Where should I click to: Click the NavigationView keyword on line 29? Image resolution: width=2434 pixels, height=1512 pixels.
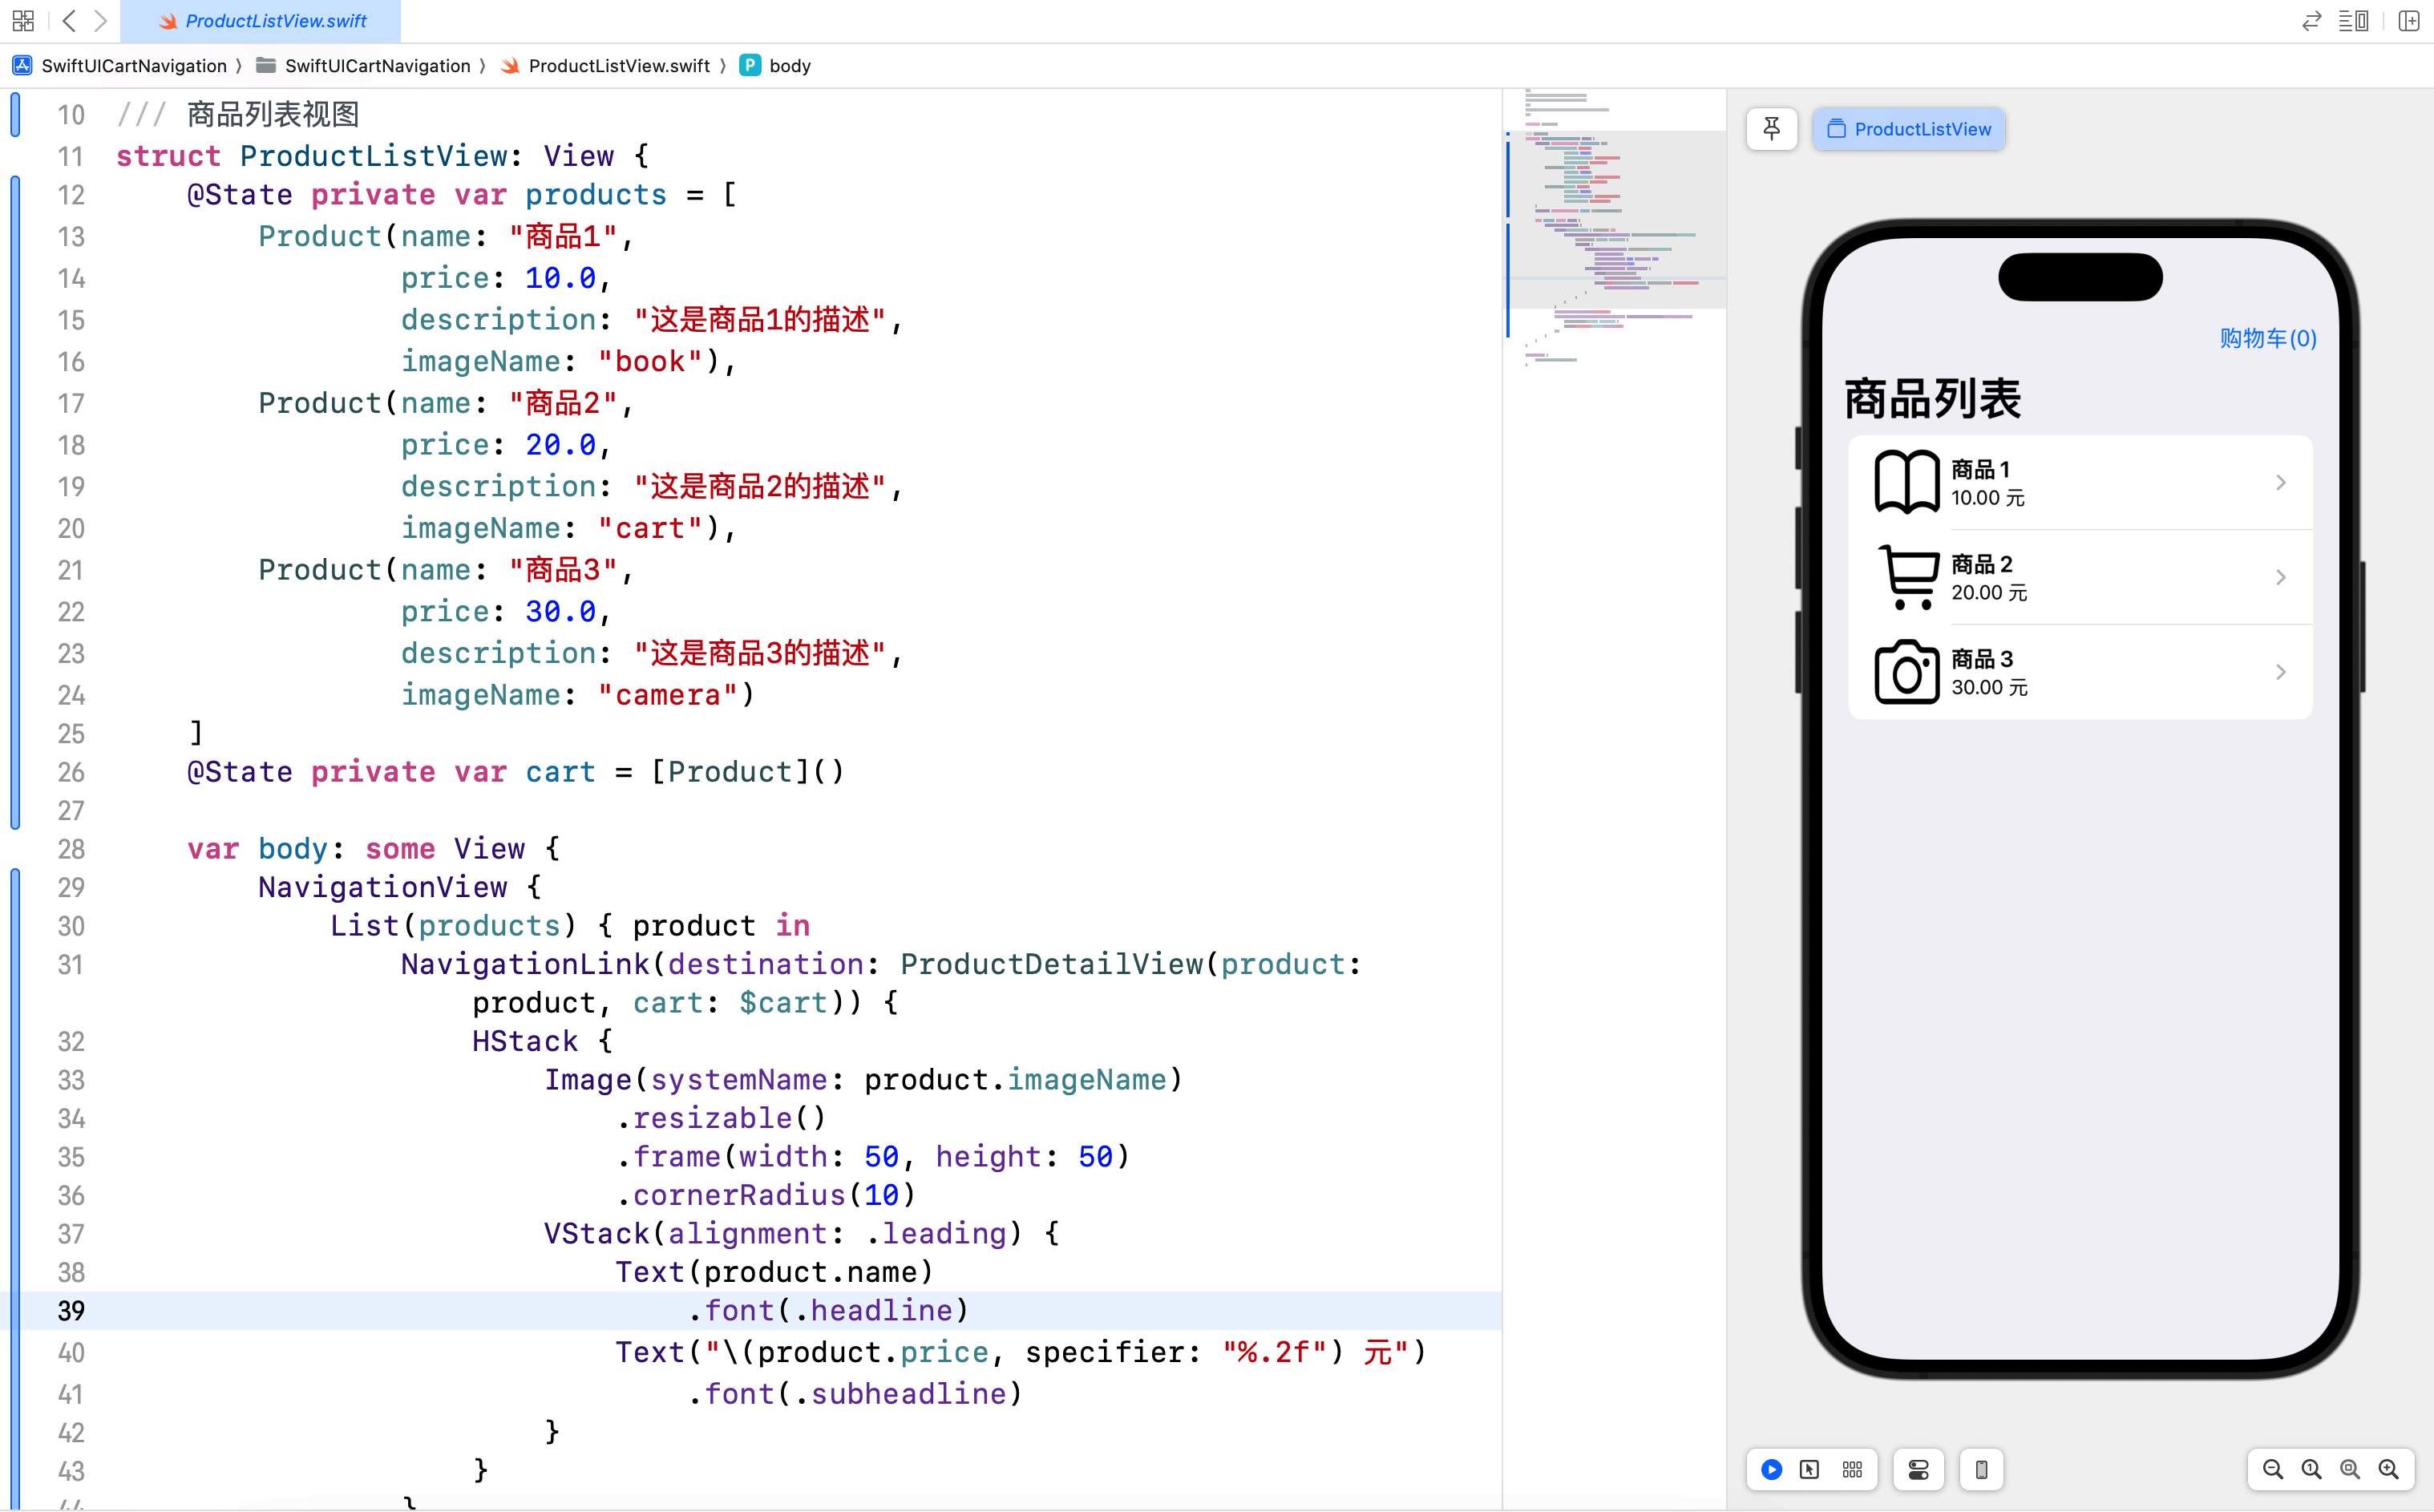tap(383, 887)
